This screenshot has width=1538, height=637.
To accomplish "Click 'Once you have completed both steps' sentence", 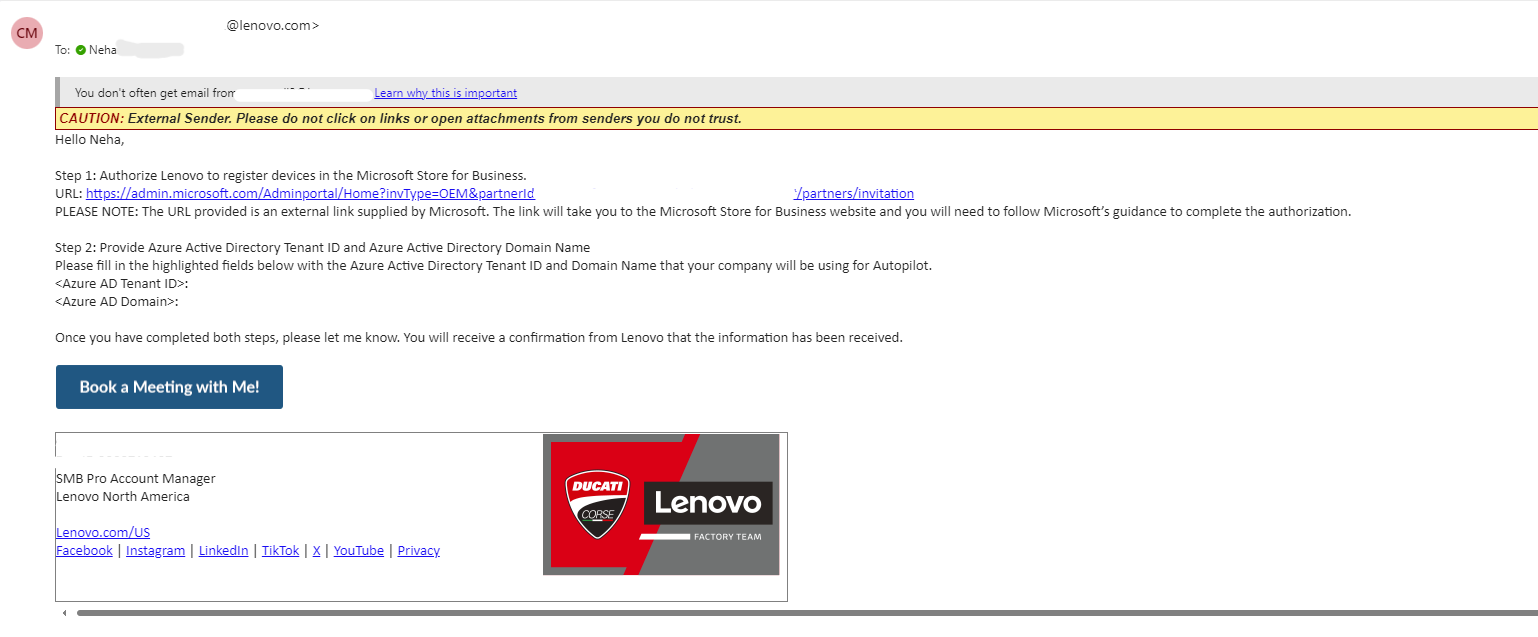I will [x=479, y=337].
